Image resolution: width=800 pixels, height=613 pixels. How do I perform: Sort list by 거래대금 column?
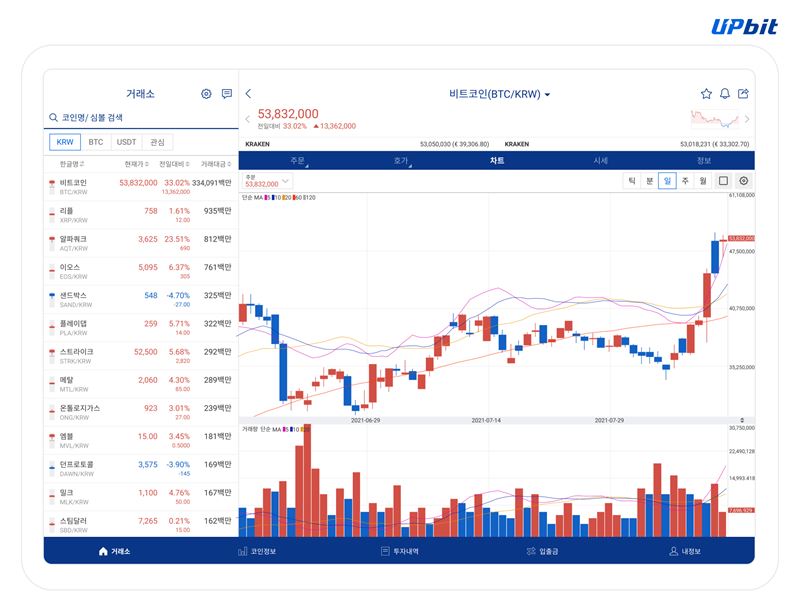click(x=216, y=164)
